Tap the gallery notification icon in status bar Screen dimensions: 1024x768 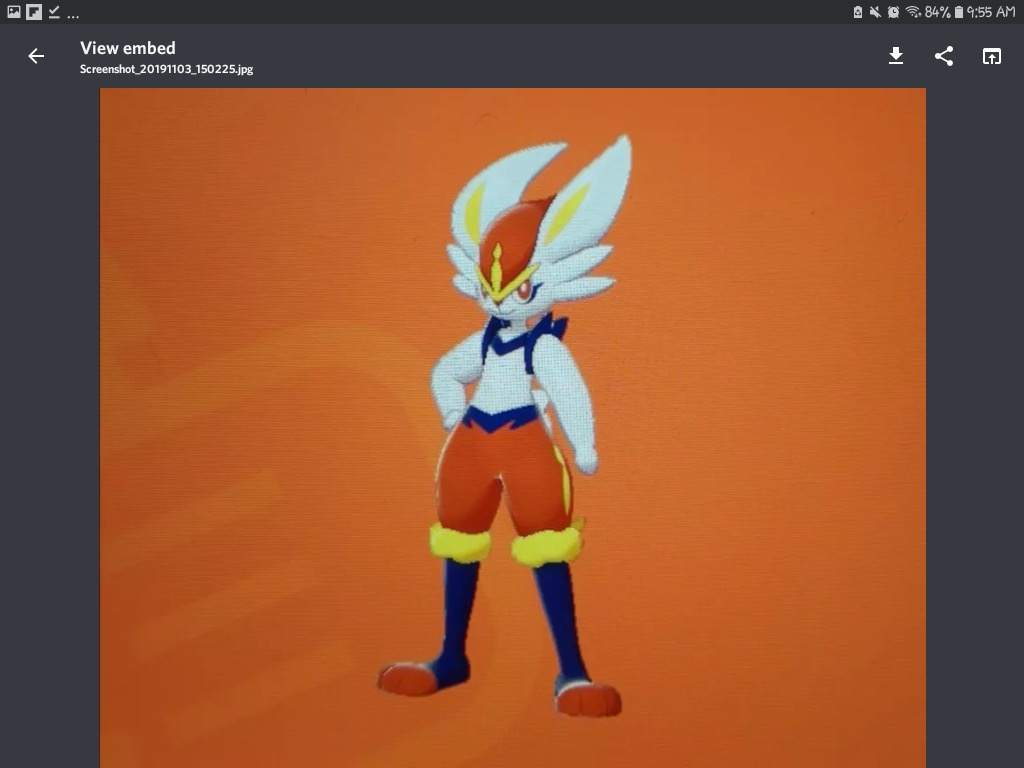coord(14,12)
